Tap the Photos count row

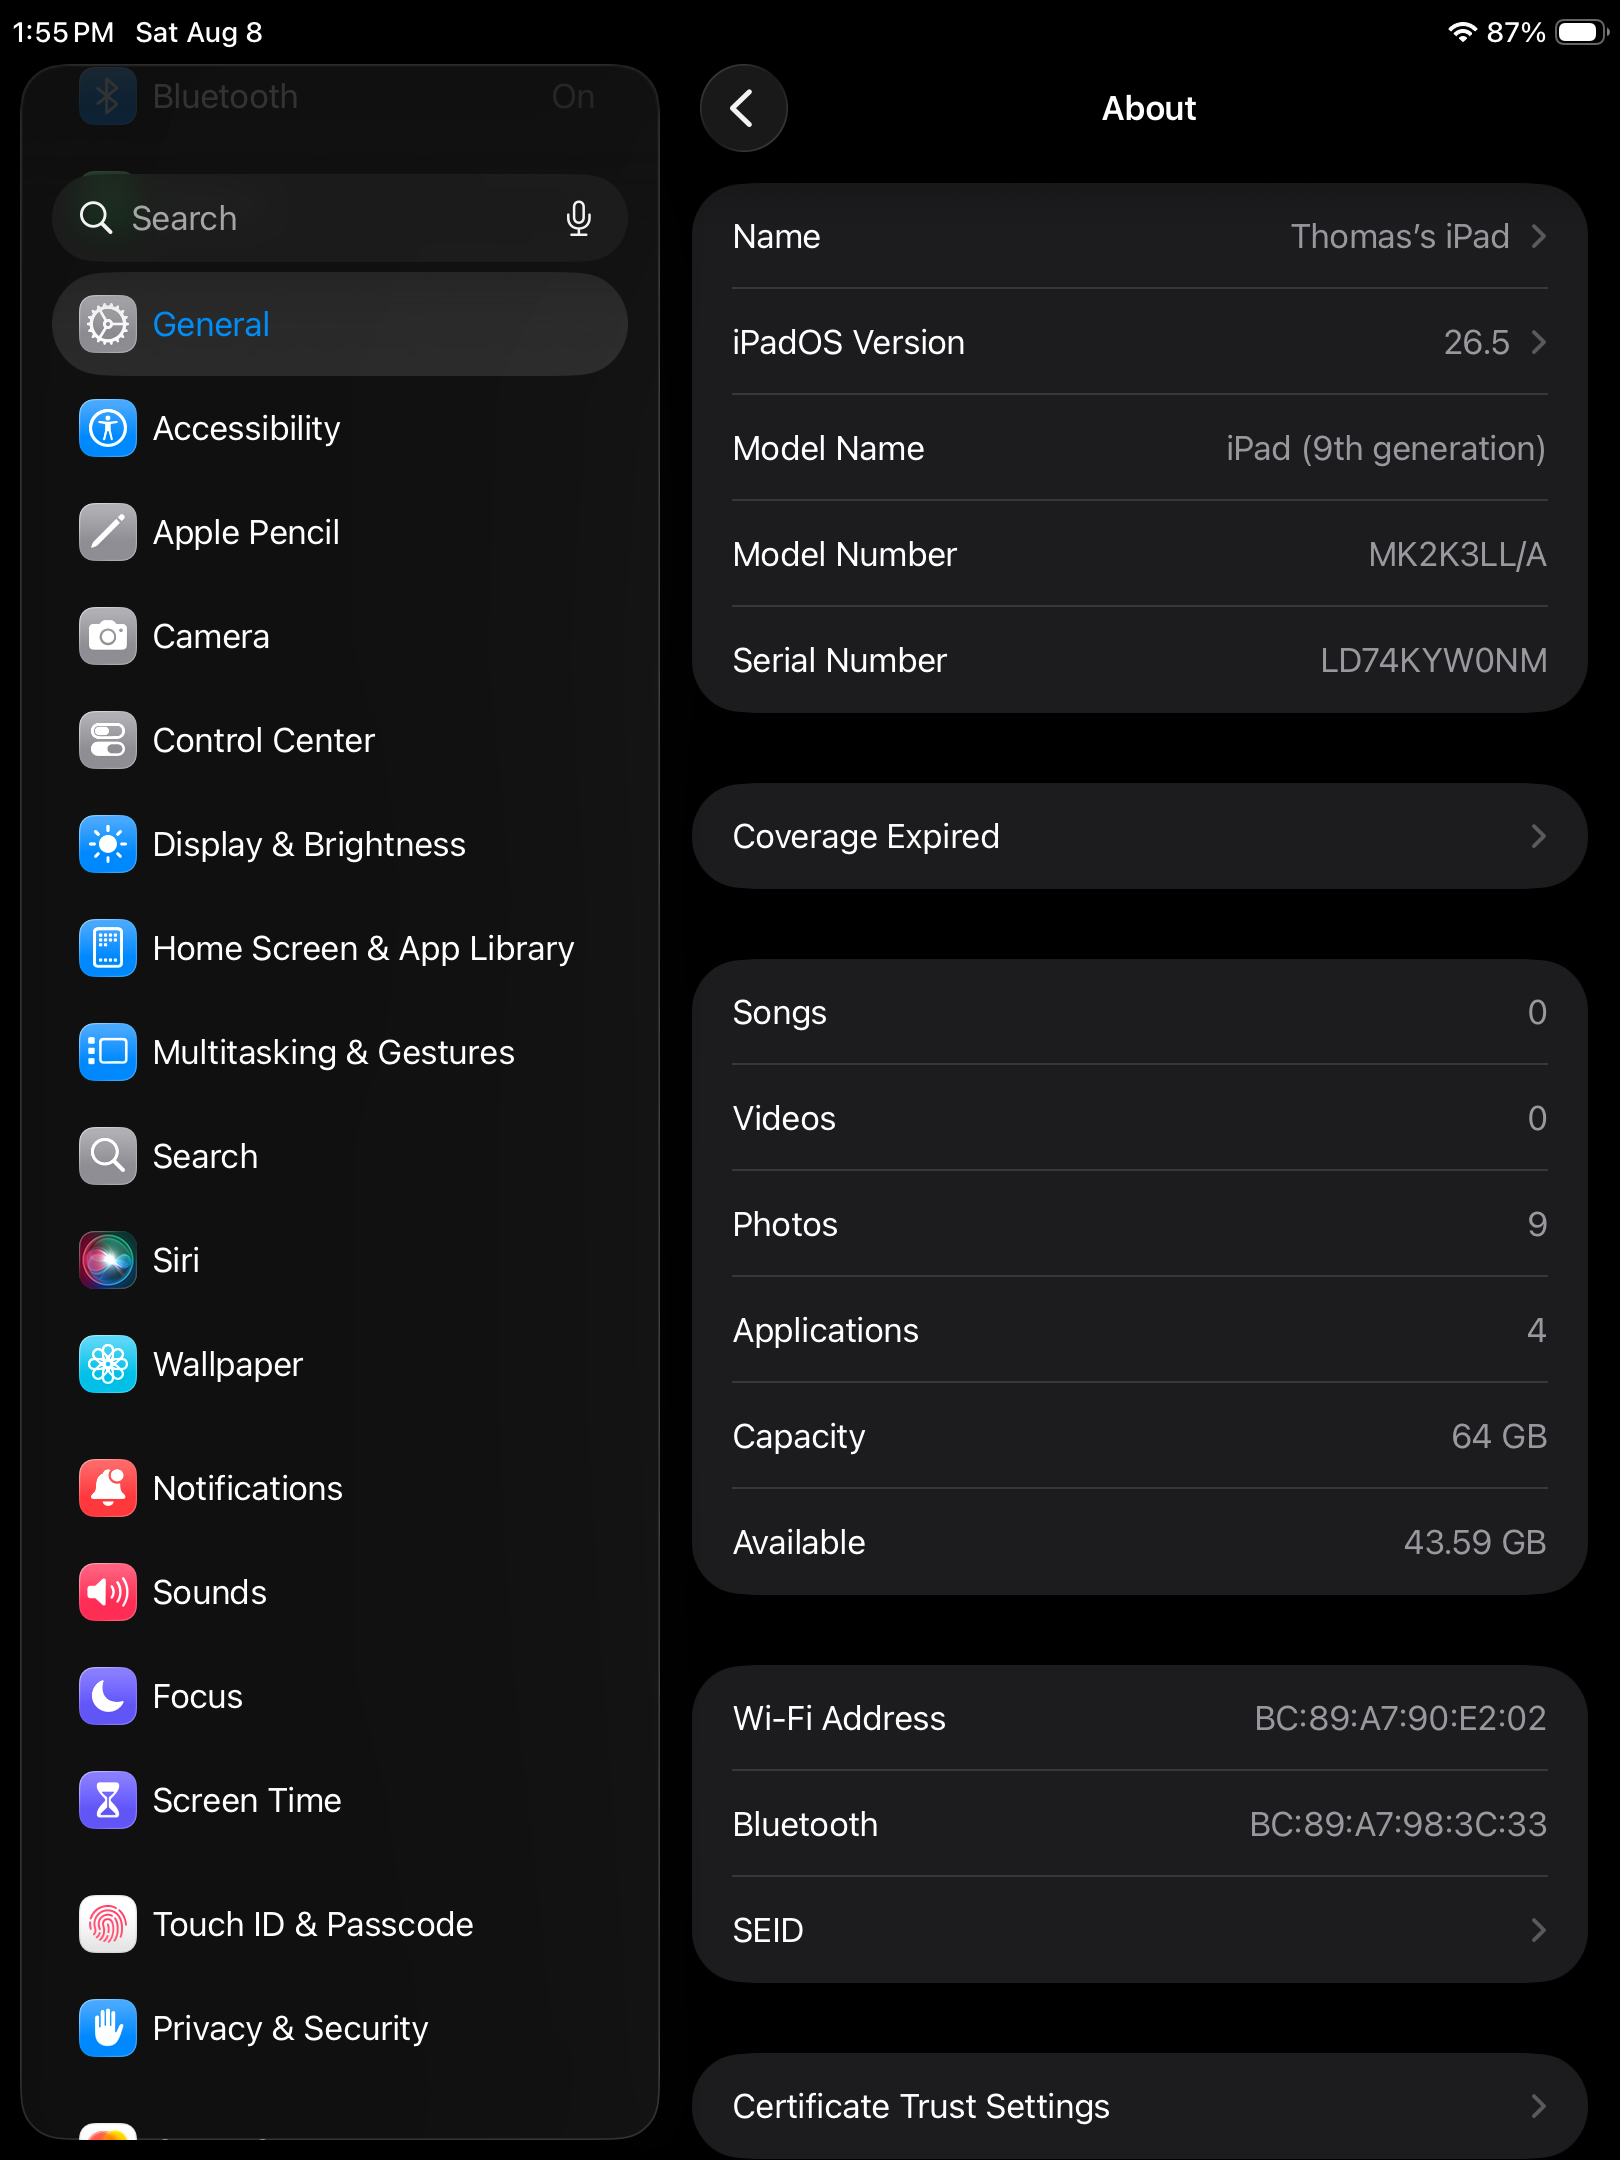1140,1224
